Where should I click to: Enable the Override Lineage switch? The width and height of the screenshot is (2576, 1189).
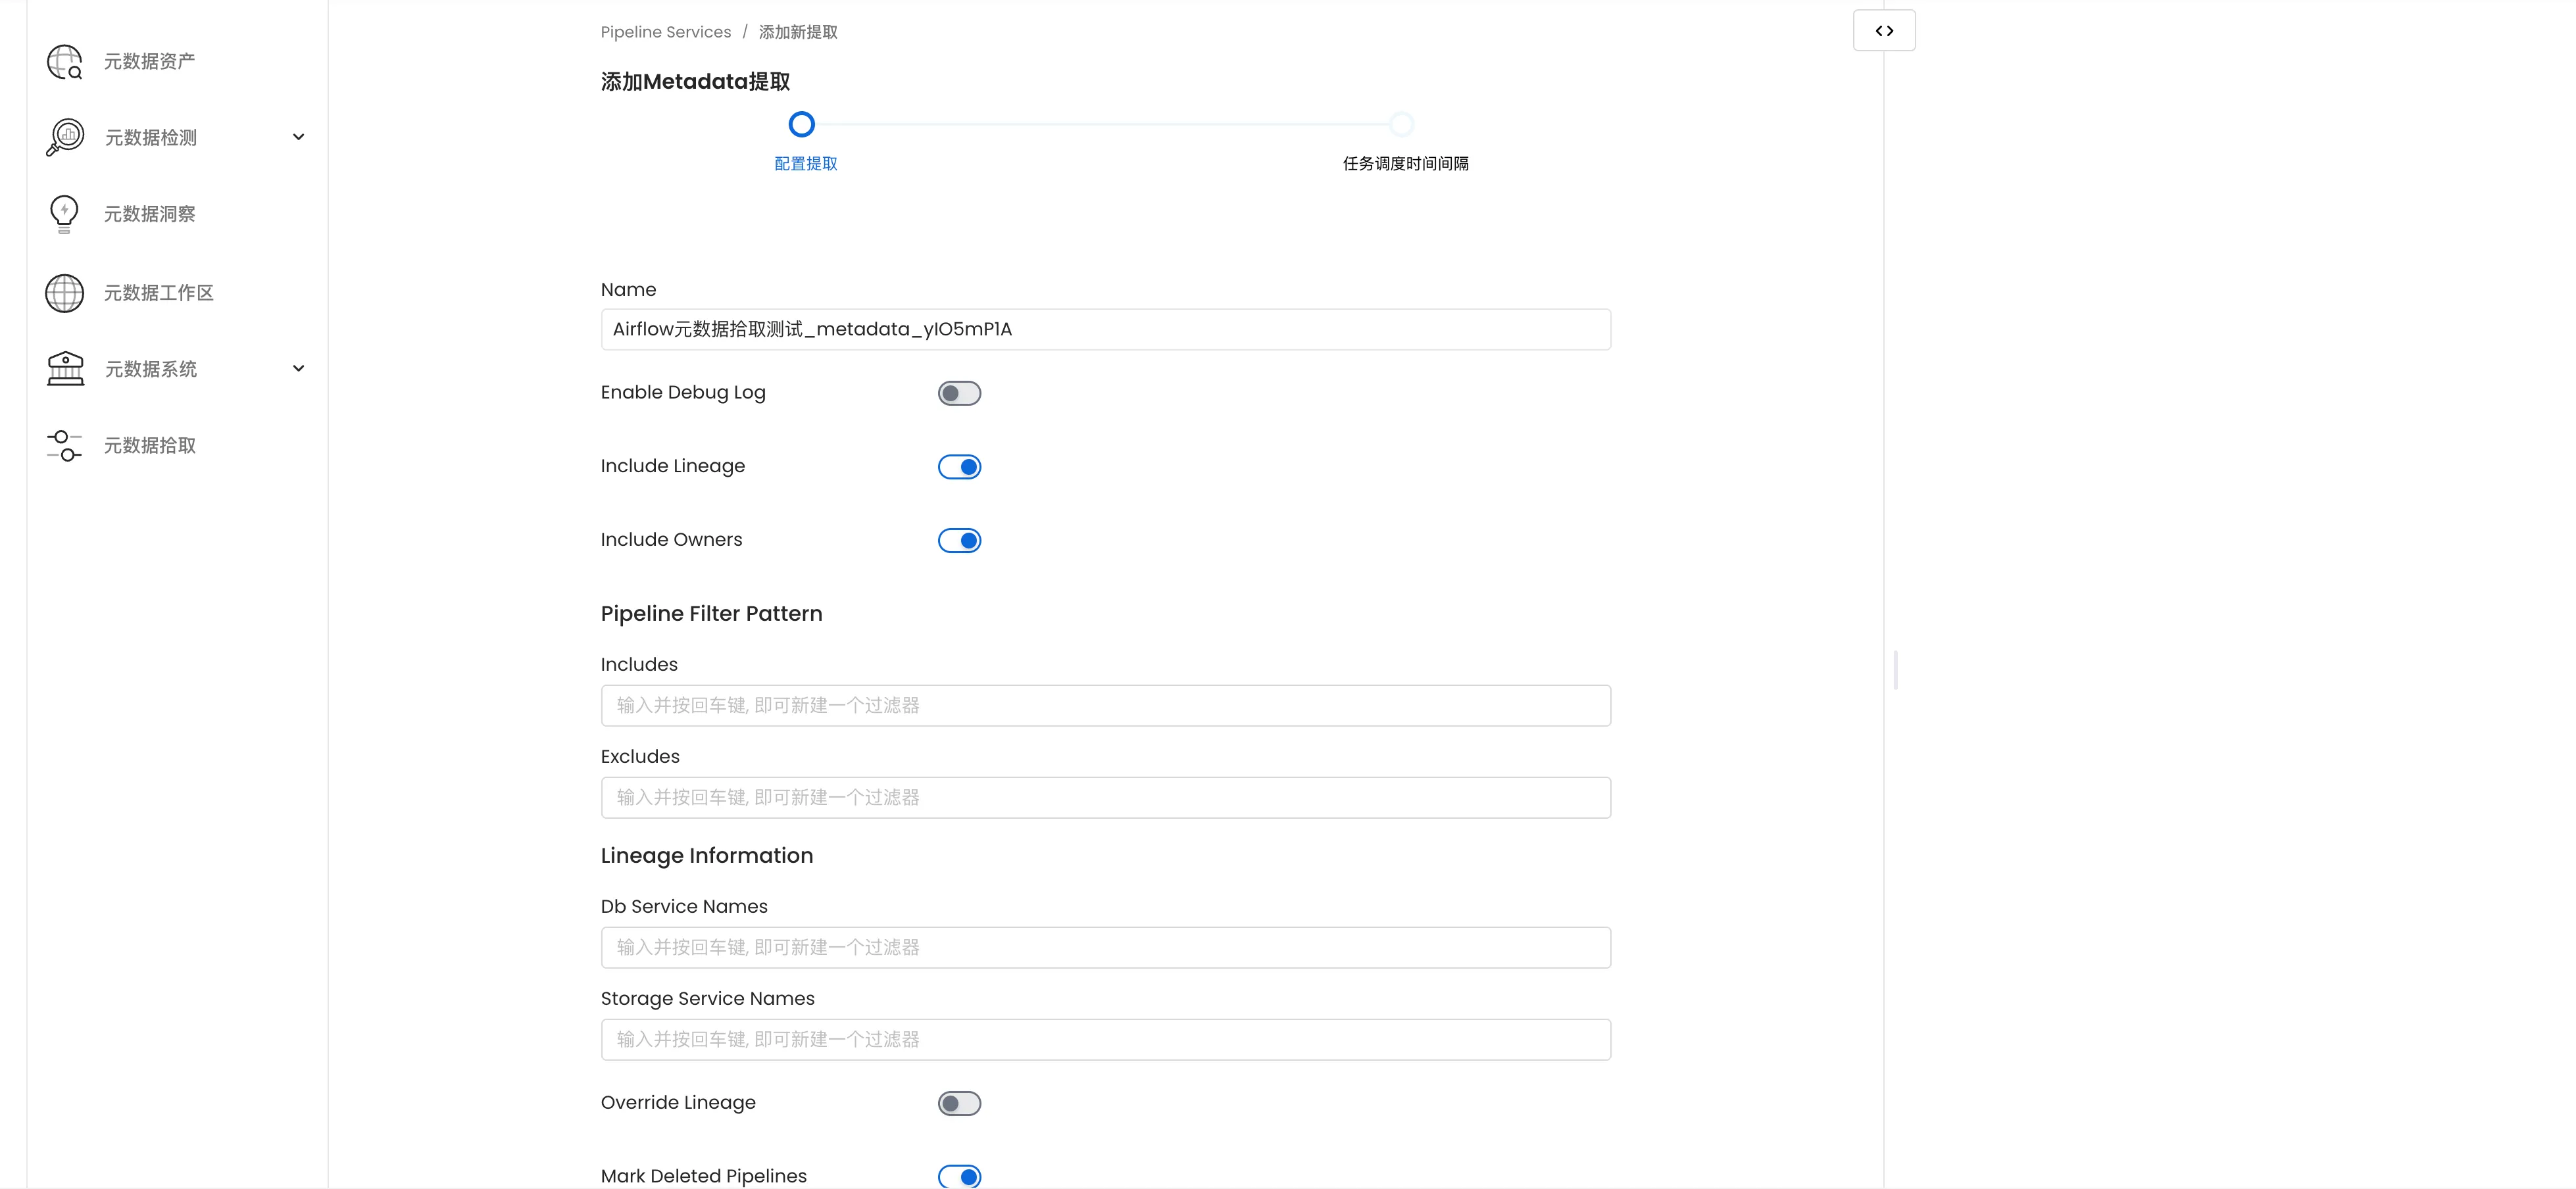click(959, 1103)
